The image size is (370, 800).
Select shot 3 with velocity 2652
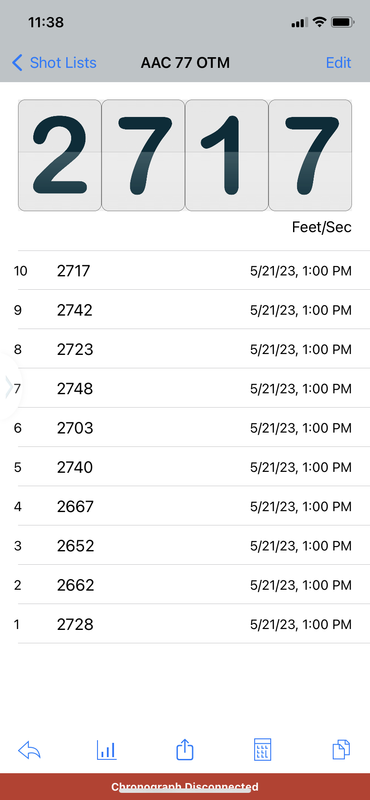click(x=185, y=545)
